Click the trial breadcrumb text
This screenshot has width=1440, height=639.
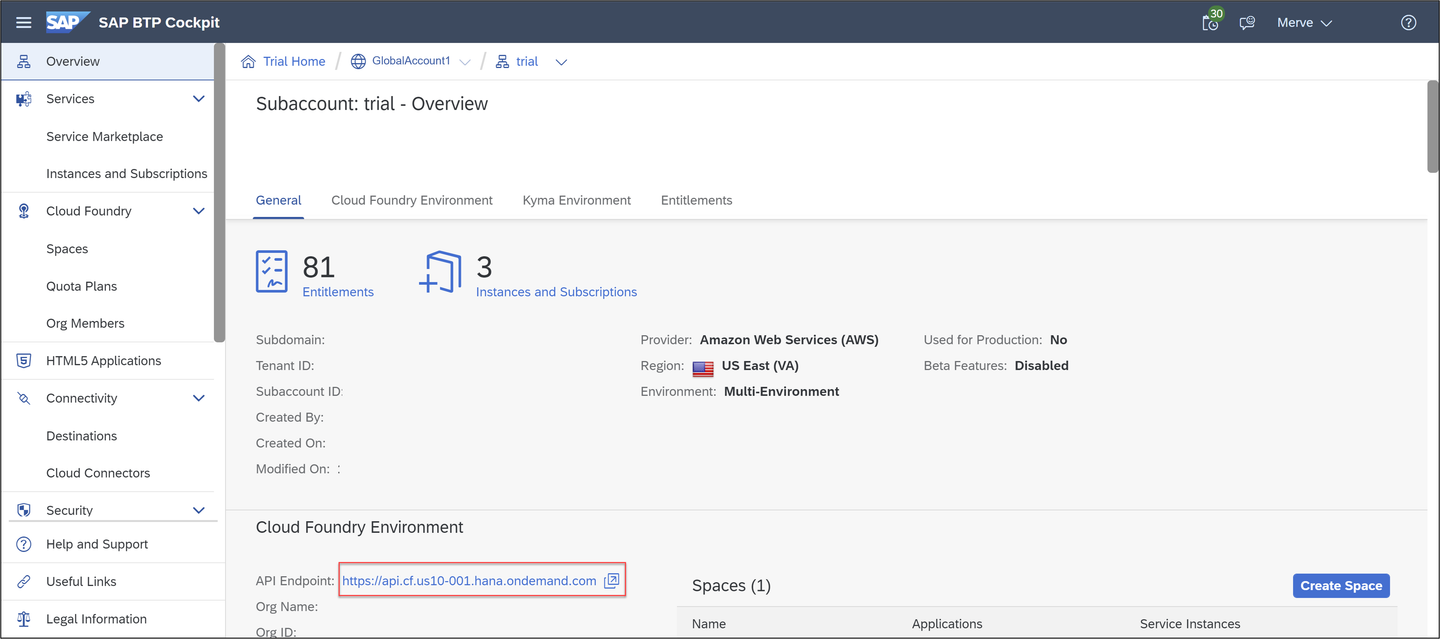click(x=527, y=61)
